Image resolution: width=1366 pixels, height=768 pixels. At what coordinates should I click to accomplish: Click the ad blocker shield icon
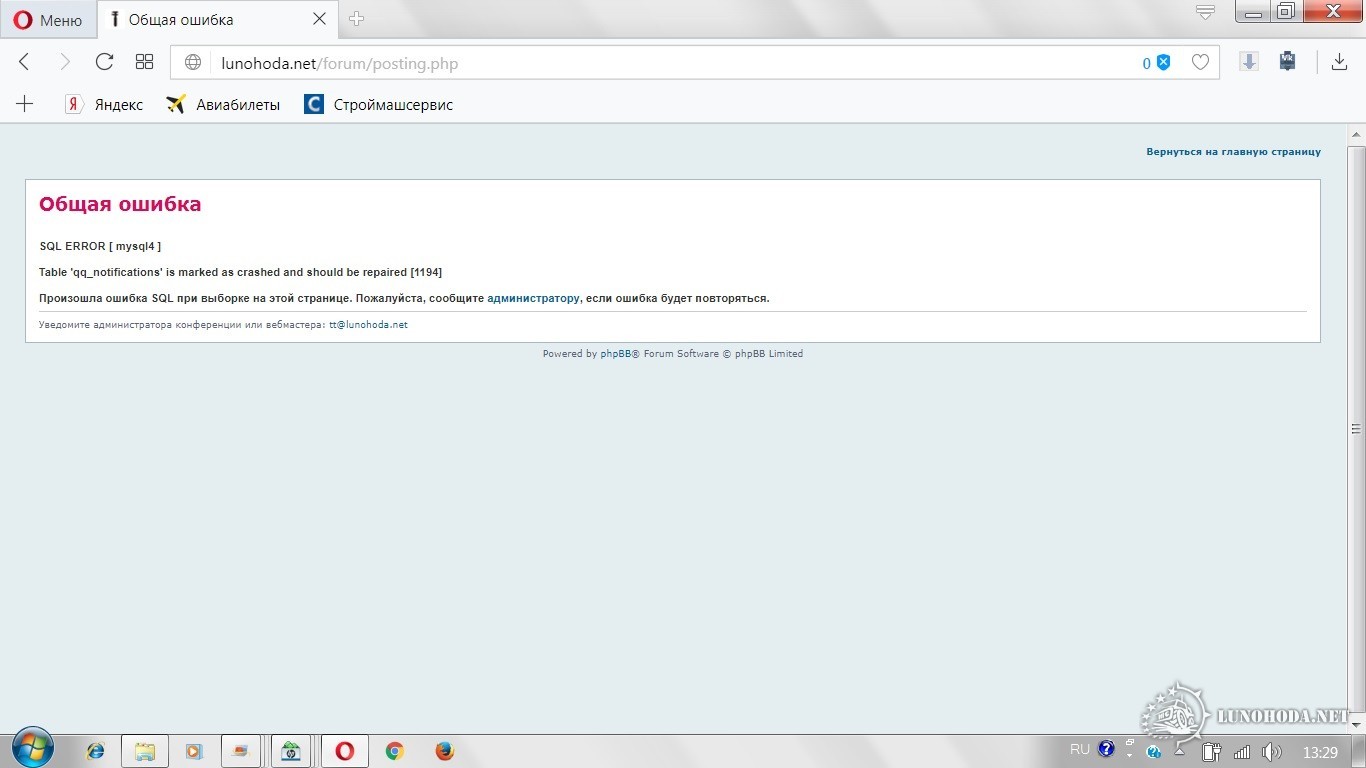click(1163, 62)
